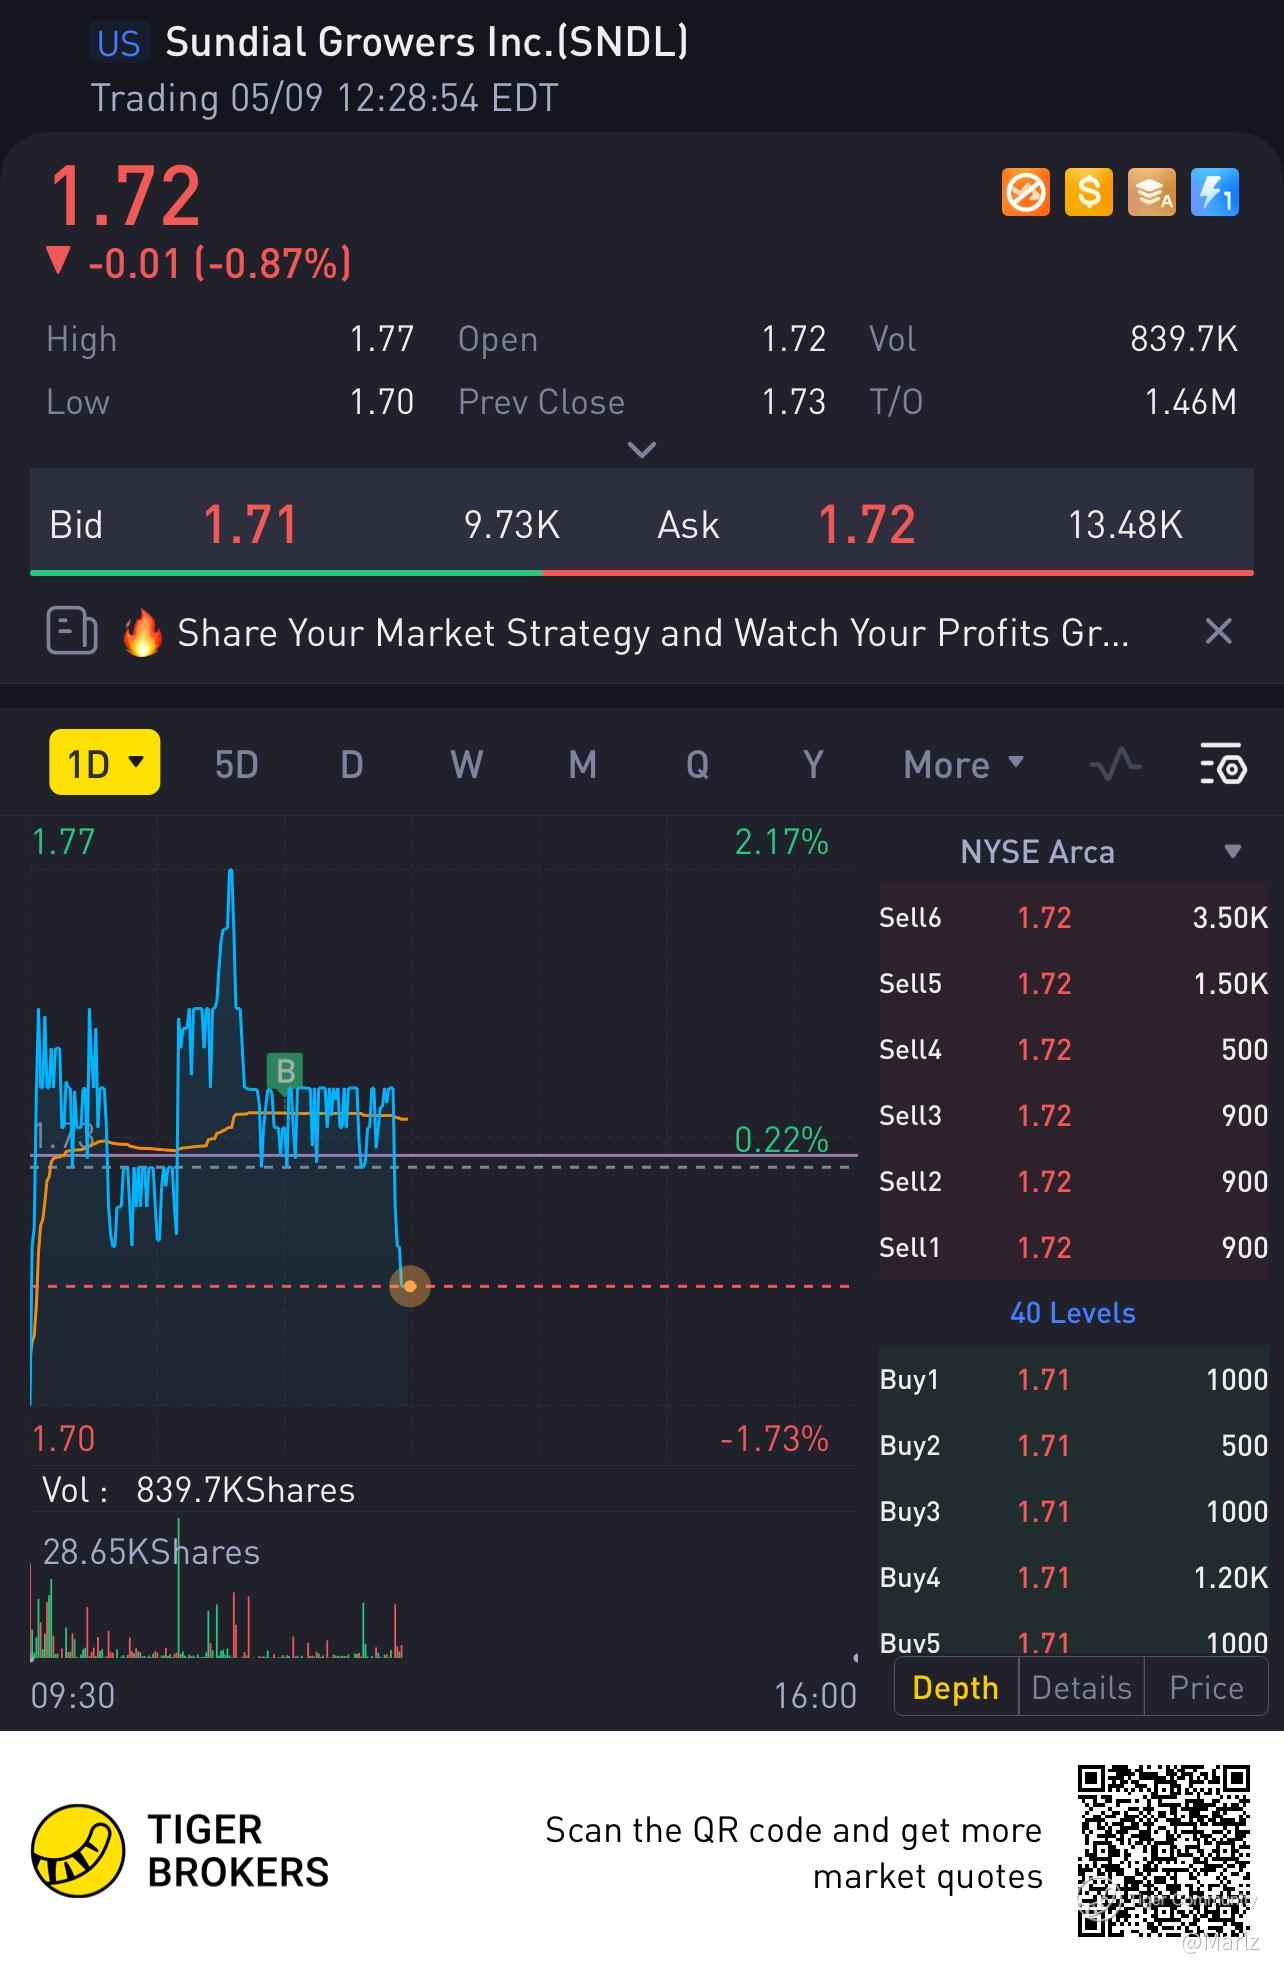Tap the -1.73% chart axis label
The image size is (1284, 1971).
click(775, 1439)
